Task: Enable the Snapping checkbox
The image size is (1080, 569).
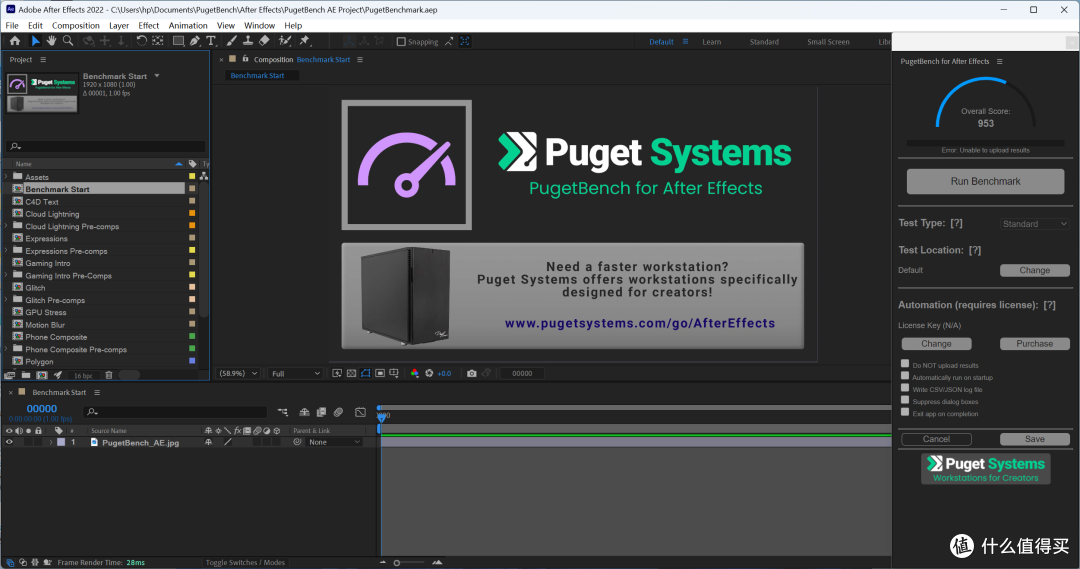Action: point(401,42)
